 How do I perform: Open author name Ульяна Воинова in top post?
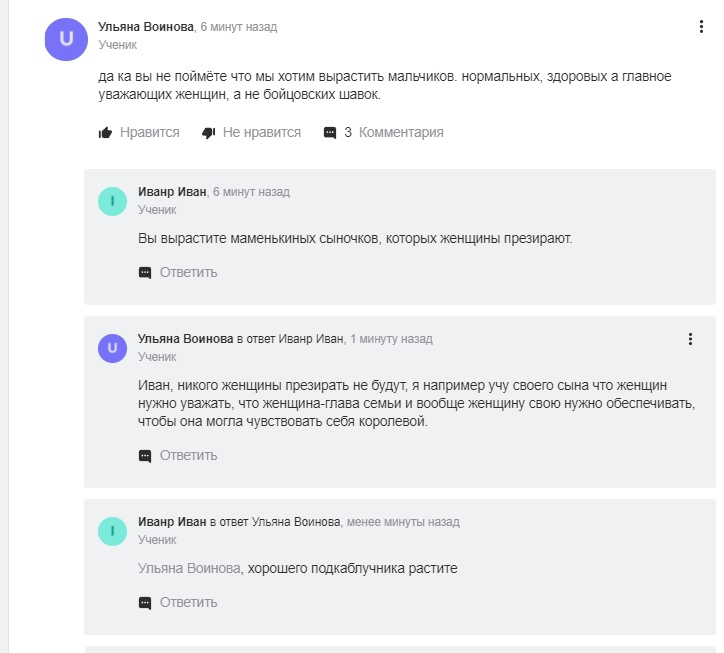(x=145, y=27)
